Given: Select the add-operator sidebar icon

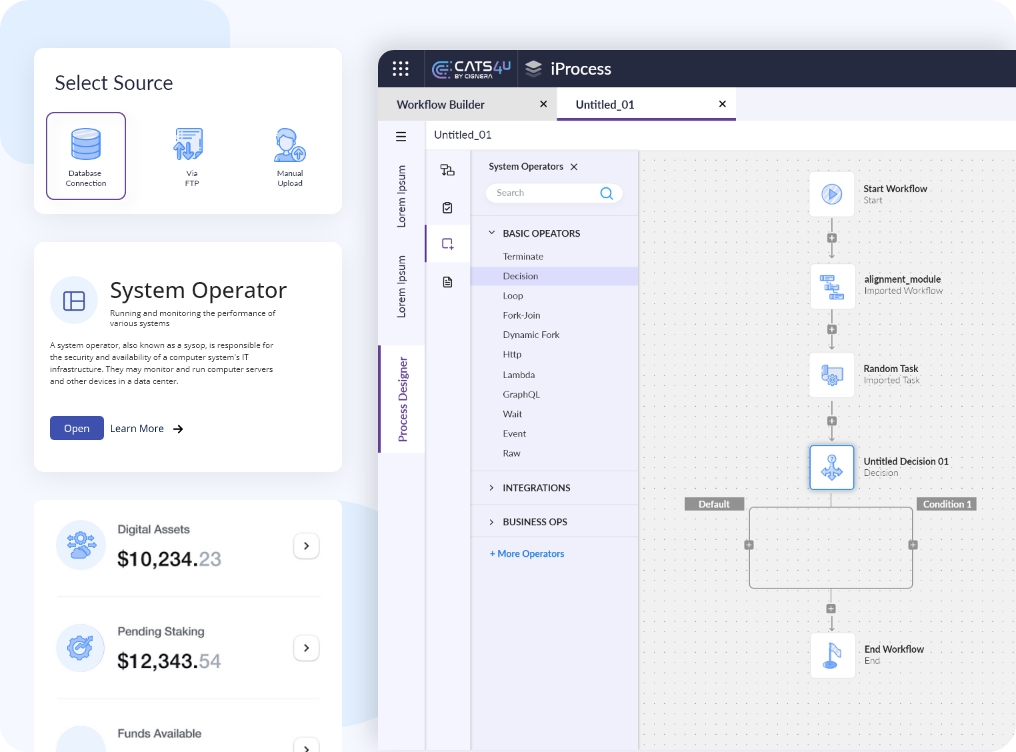Looking at the screenshot, I should [447, 244].
